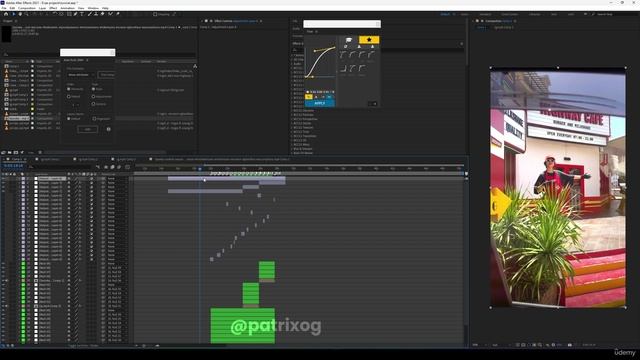Click the Type column header in Project
This screenshot has height=360, width=640.
(39, 62)
